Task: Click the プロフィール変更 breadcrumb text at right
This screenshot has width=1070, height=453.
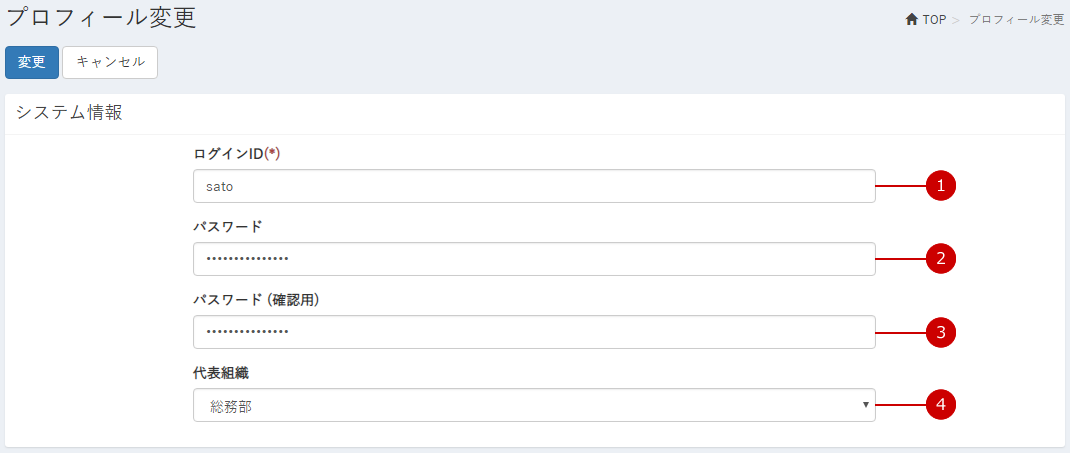Action: click(x=1016, y=20)
